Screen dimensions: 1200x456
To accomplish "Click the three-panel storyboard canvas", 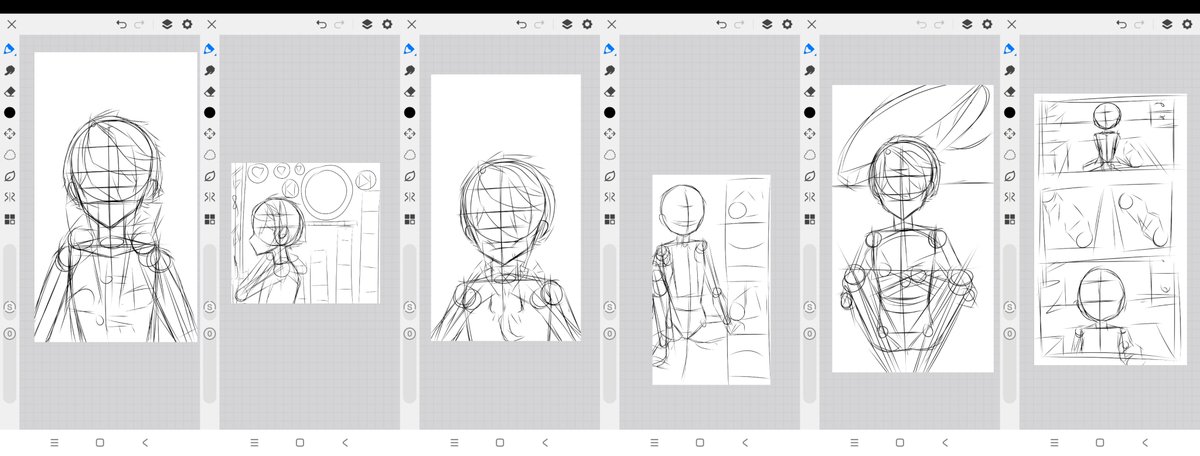I will (x=1108, y=230).
